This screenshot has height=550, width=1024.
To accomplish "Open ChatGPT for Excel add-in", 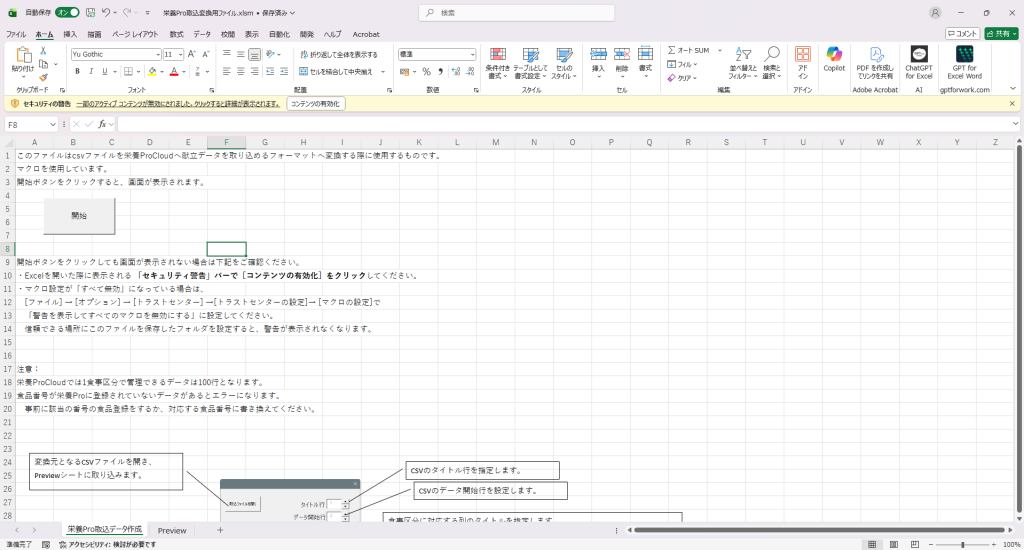I will pyautogui.click(x=918, y=60).
